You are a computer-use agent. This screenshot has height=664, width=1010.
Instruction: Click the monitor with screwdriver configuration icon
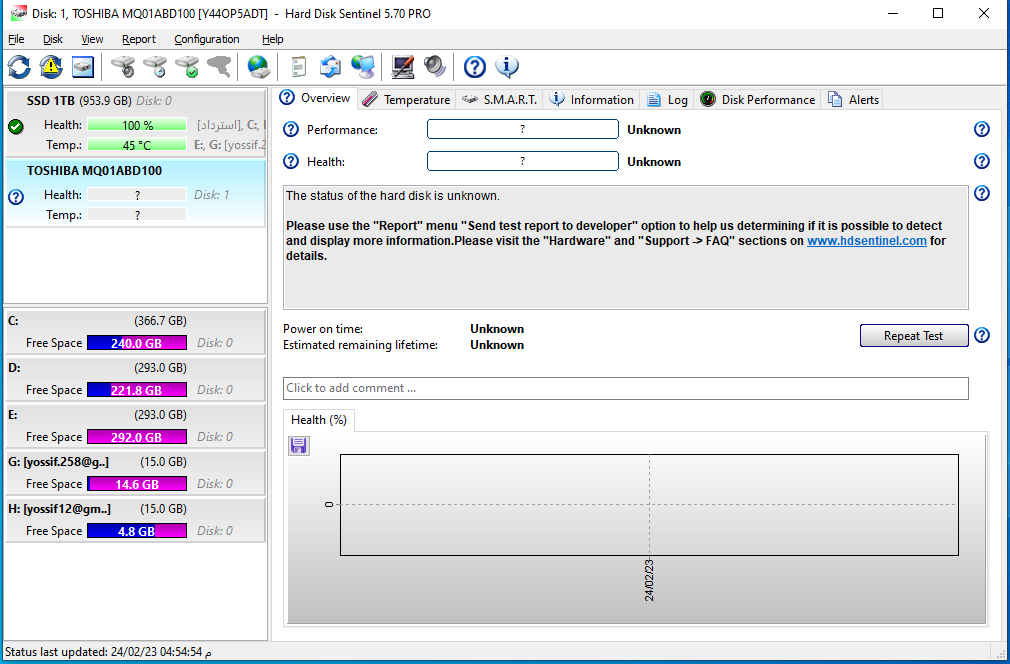coord(403,66)
